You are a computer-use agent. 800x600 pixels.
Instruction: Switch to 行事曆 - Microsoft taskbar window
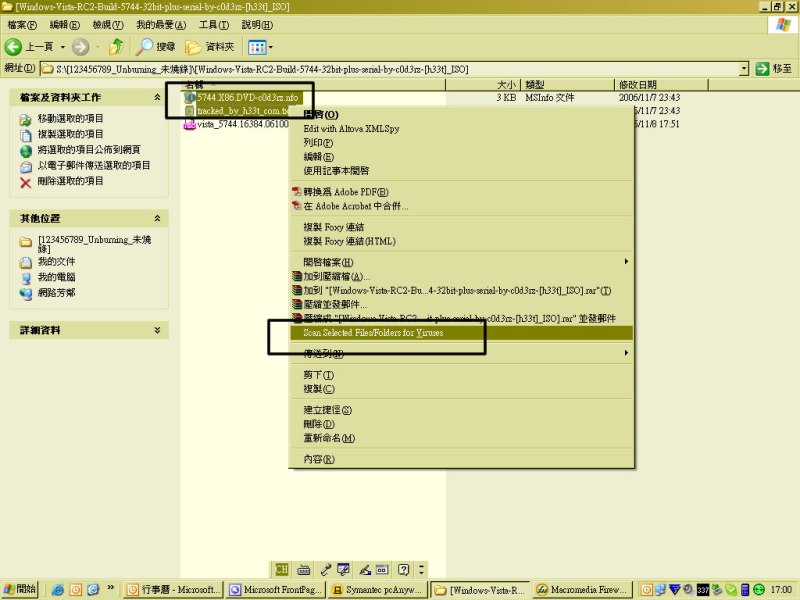pyautogui.click(x=174, y=590)
